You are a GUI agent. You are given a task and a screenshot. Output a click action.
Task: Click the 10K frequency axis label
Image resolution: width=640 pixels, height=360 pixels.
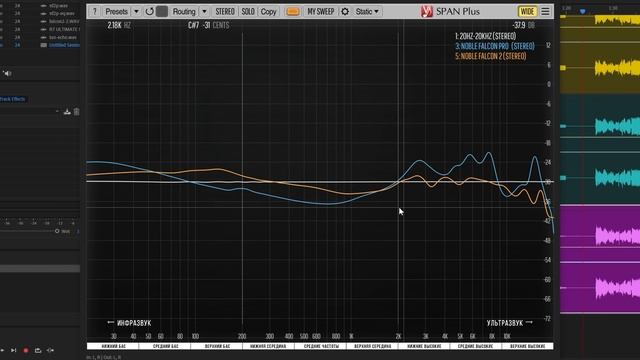point(507,336)
